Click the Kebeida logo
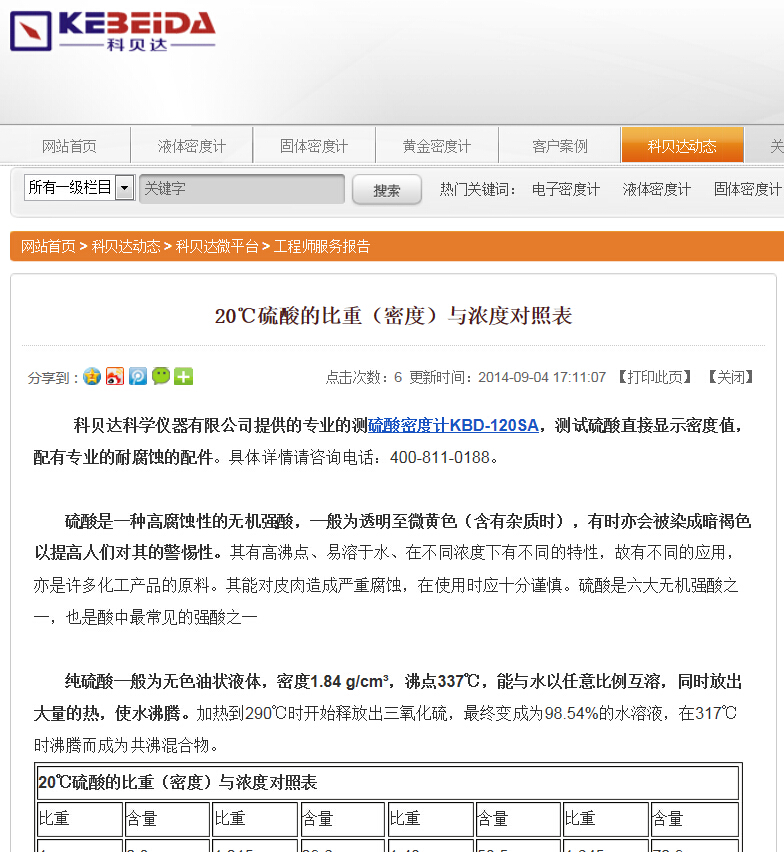 [112, 31]
